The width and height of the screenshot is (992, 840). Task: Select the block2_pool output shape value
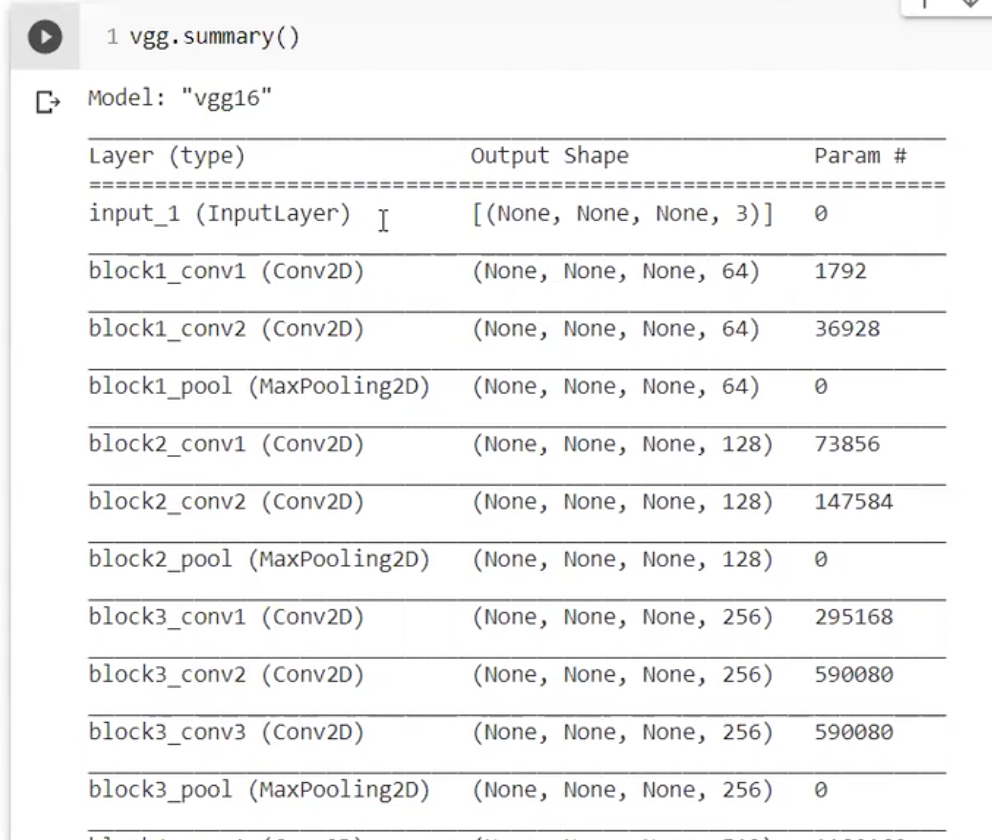623,559
